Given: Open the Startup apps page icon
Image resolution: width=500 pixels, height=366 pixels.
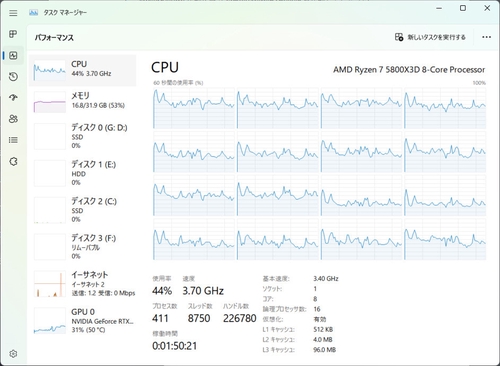Looking at the screenshot, I should click(13, 98).
